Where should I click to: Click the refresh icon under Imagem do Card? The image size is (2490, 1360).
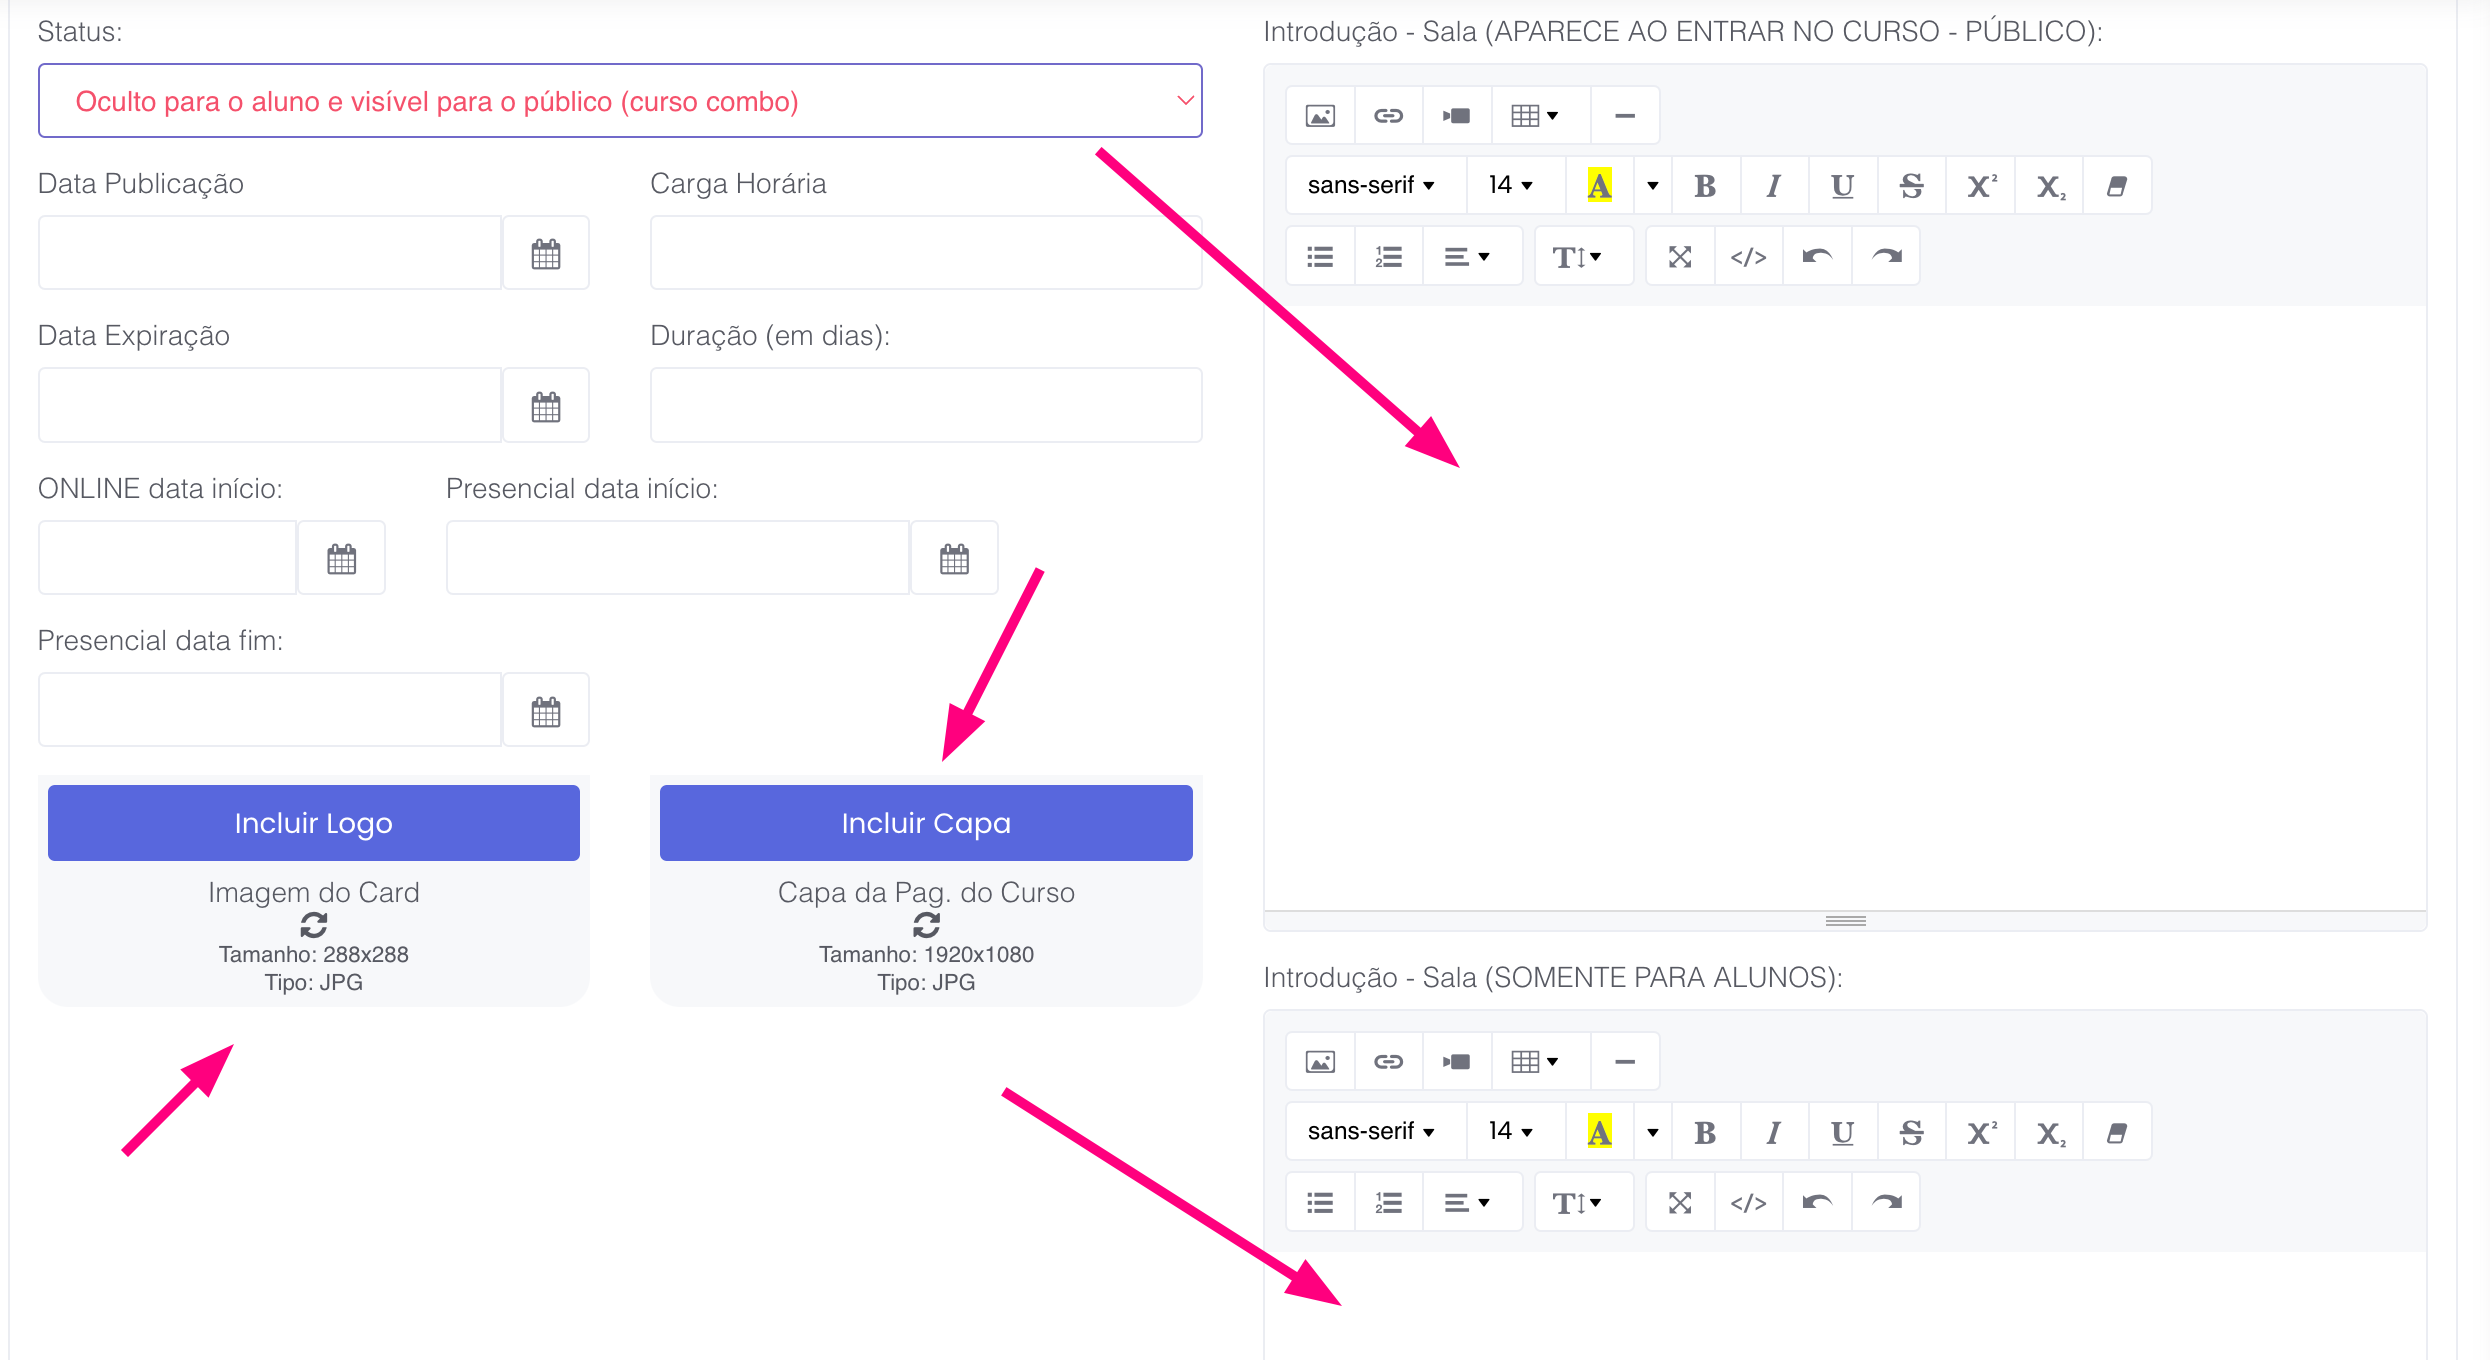point(314,924)
